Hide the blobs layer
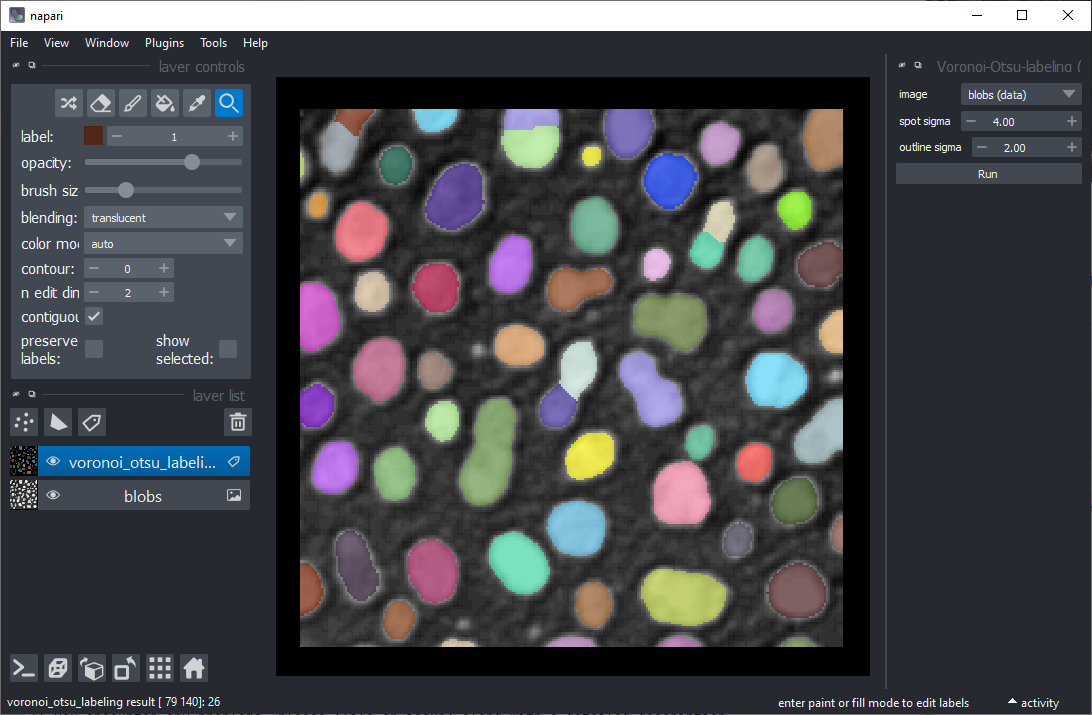The image size is (1092, 715). (x=54, y=495)
